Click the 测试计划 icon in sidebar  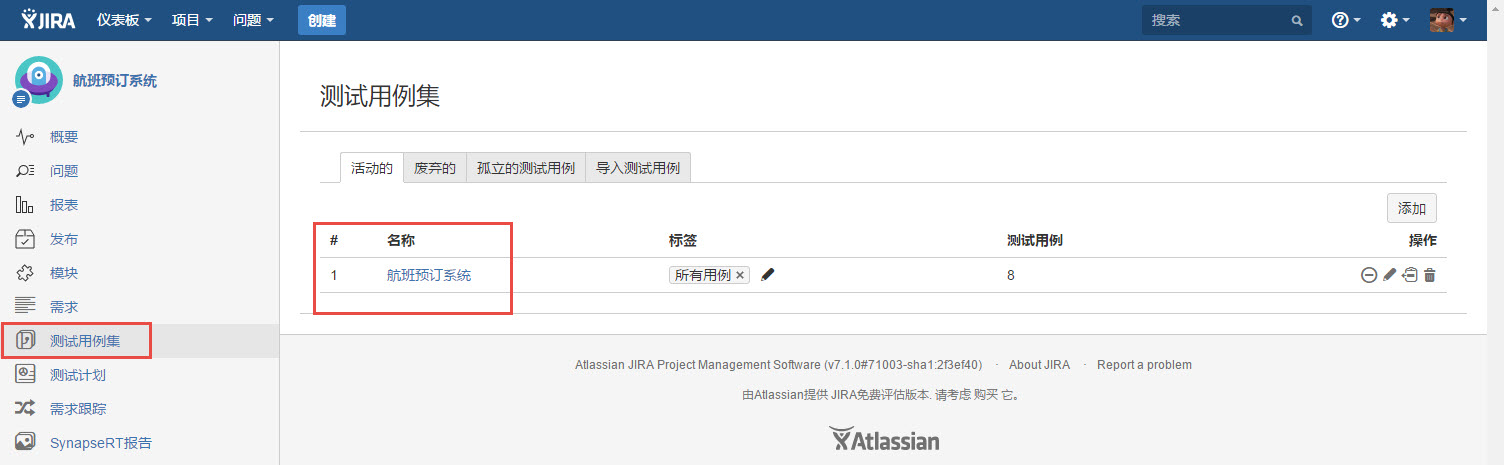pos(26,374)
